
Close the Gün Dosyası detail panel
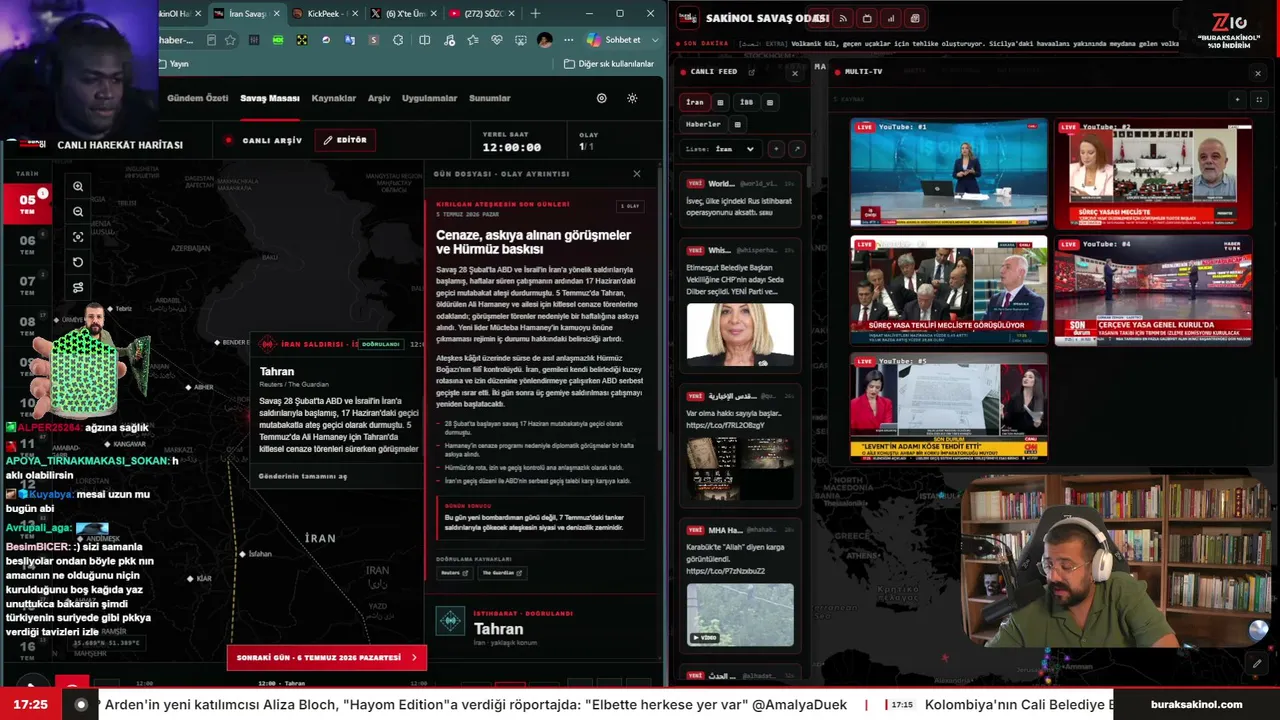click(637, 174)
